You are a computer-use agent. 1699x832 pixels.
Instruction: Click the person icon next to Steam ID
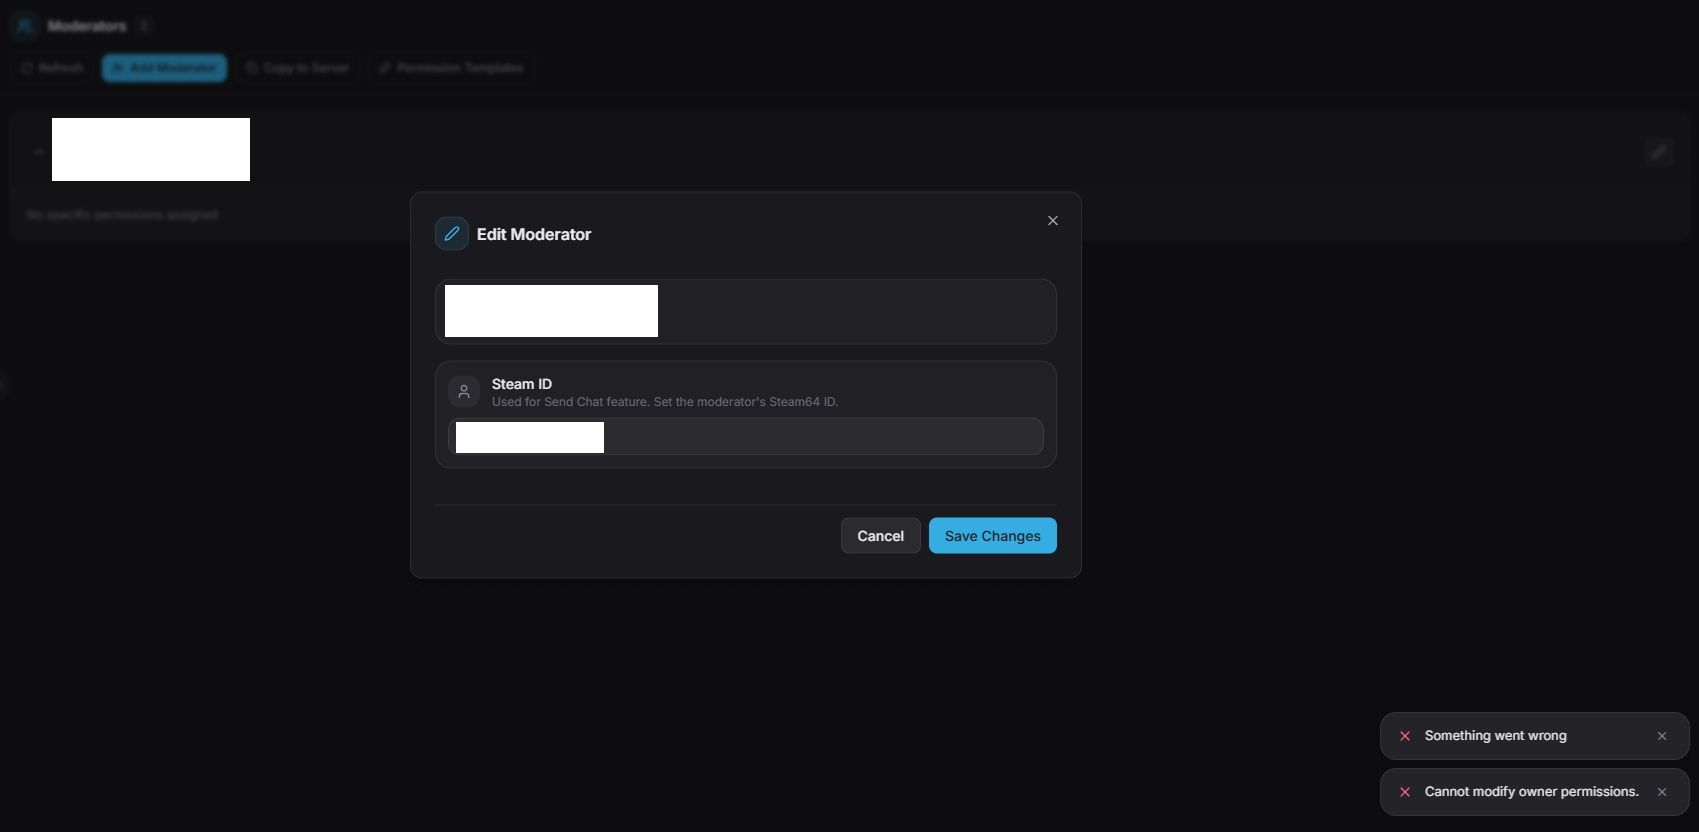click(464, 392)
